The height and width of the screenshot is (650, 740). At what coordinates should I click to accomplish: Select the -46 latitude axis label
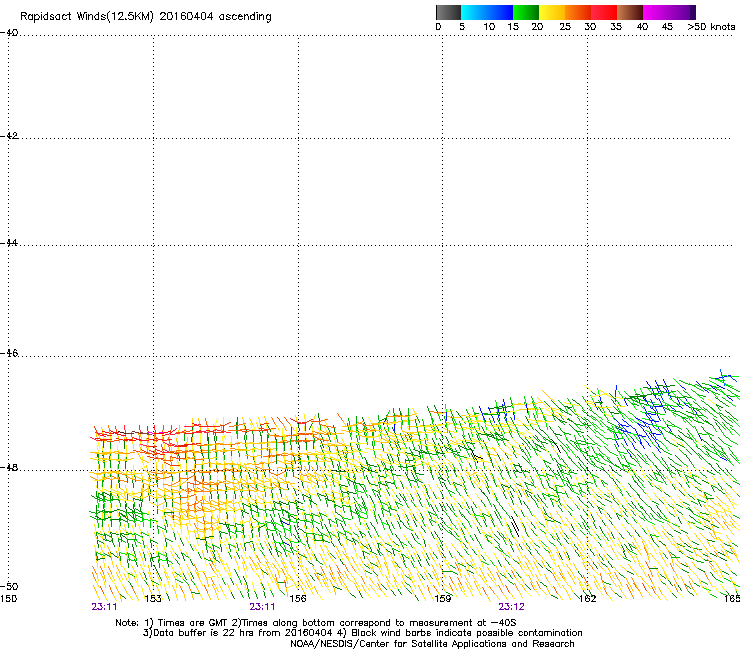[9, 353]
